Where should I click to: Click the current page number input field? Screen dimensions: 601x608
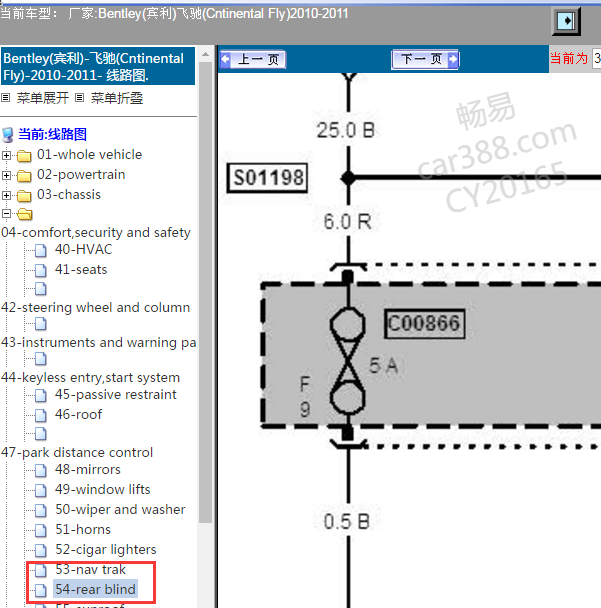click(596, 59)
